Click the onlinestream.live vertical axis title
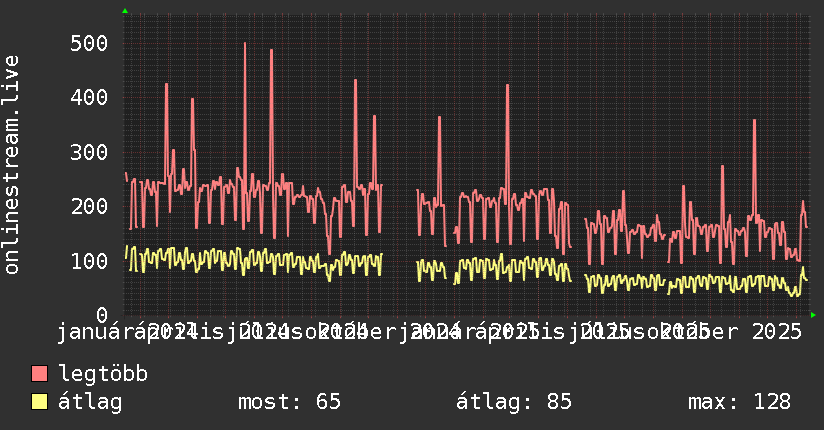The height and width of the screenshot is (430, 824). [x=11, y=165]
